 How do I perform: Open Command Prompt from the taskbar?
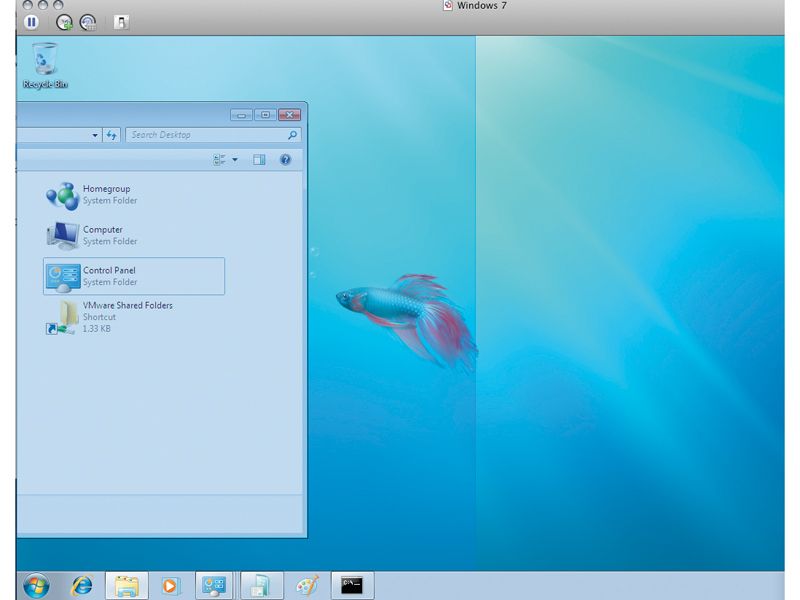pyautogui.click(x=350, y=587)
